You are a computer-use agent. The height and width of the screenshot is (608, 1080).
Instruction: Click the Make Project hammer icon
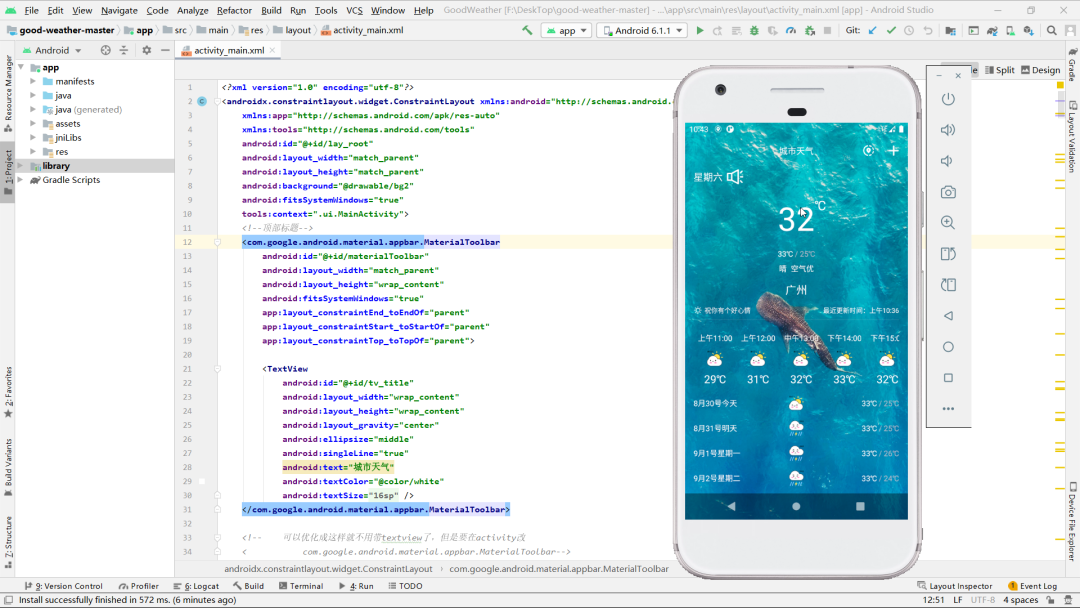point(527,30)
